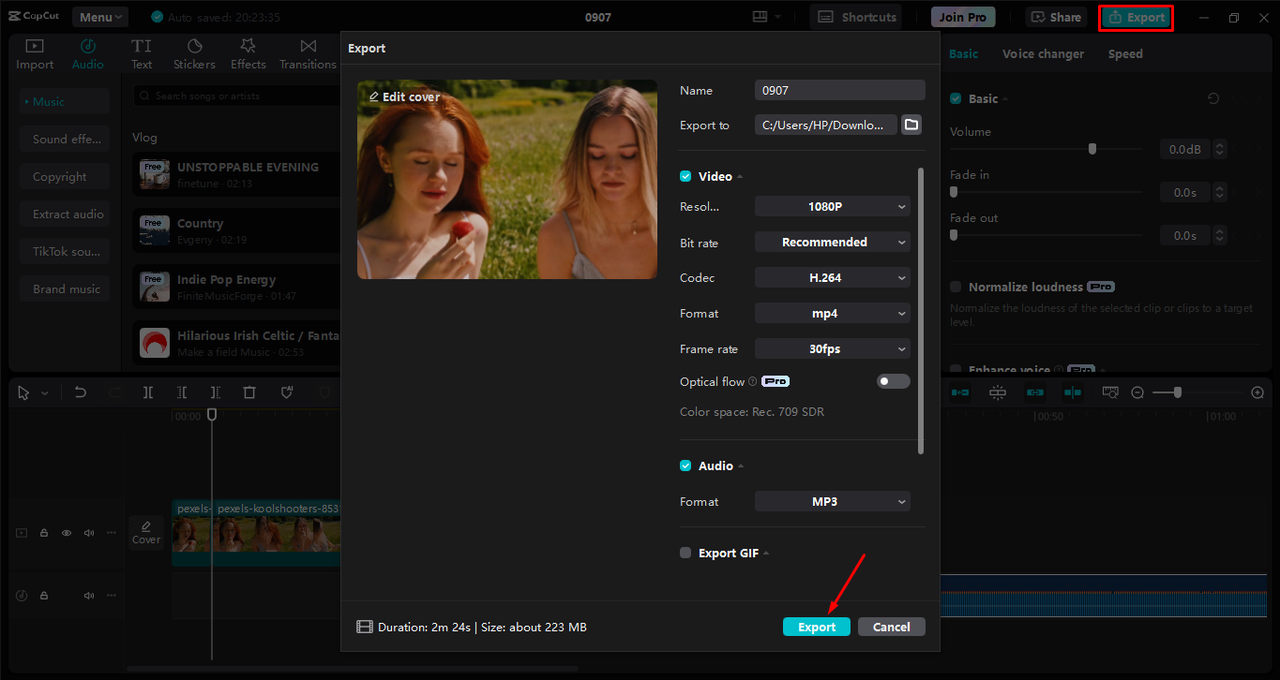Collapse the Video section arrow
1280x680 pixels.
coord(740,177)
